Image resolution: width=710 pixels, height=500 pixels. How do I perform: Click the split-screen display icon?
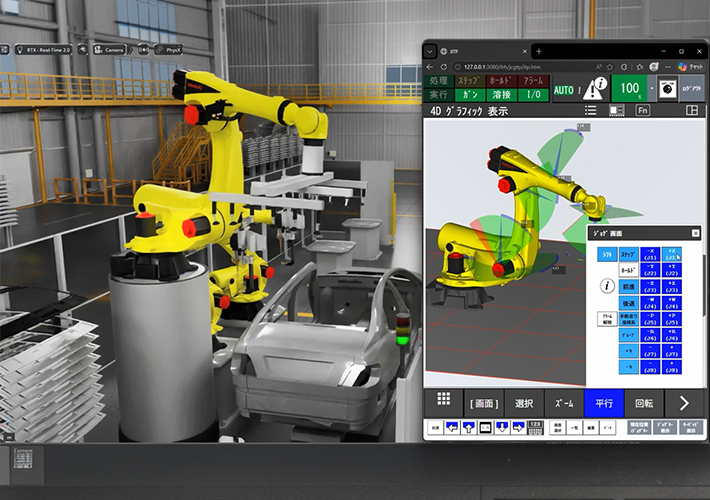[x=616, y=110]
